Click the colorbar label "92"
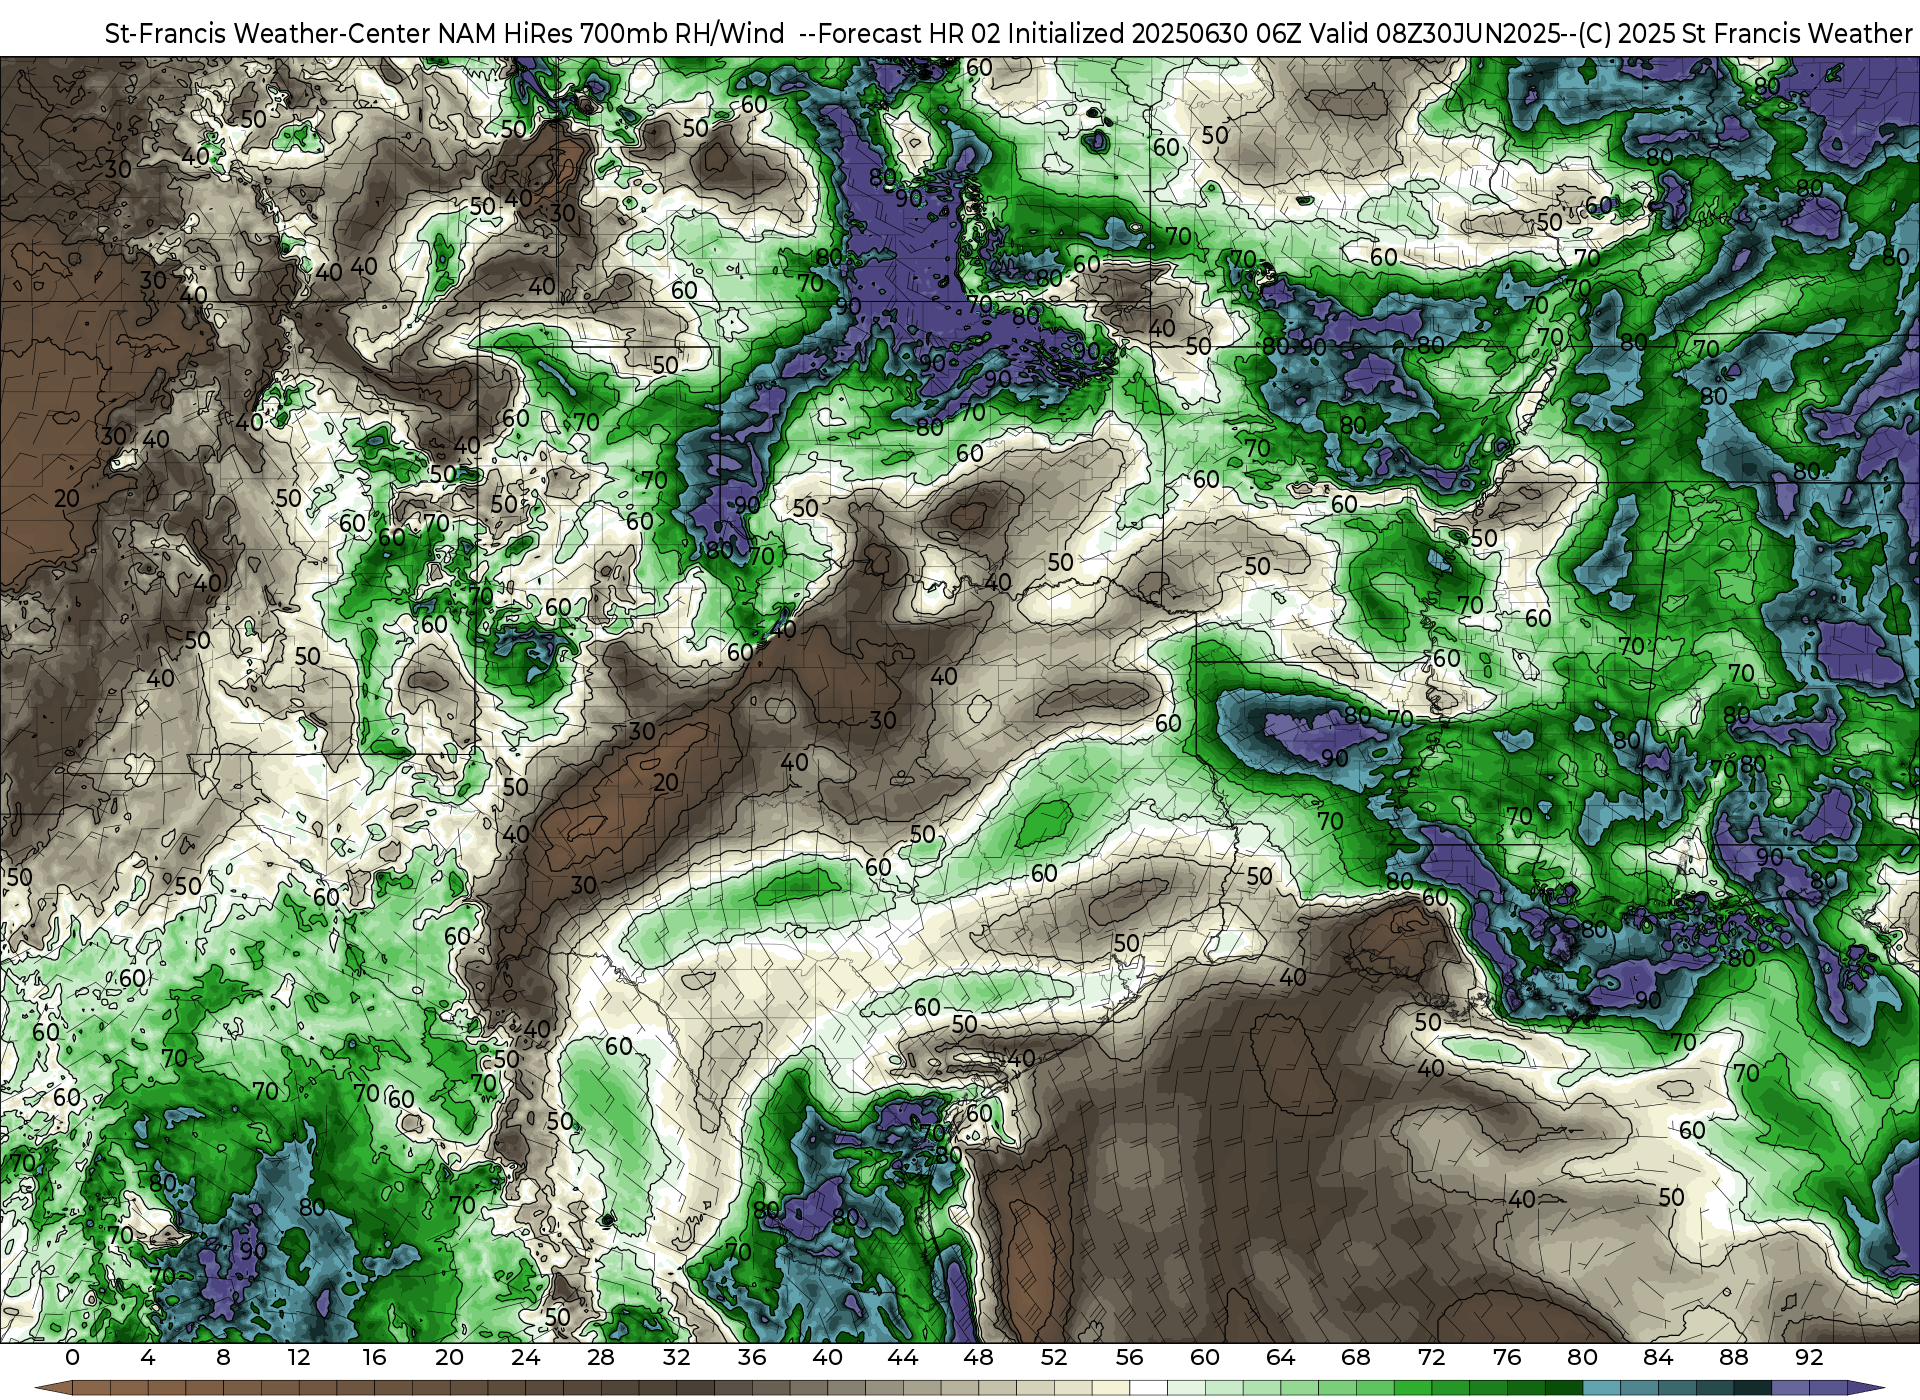Image resolution: width=1920 pixels, height=1400 pixels. click(1809, 1357)
